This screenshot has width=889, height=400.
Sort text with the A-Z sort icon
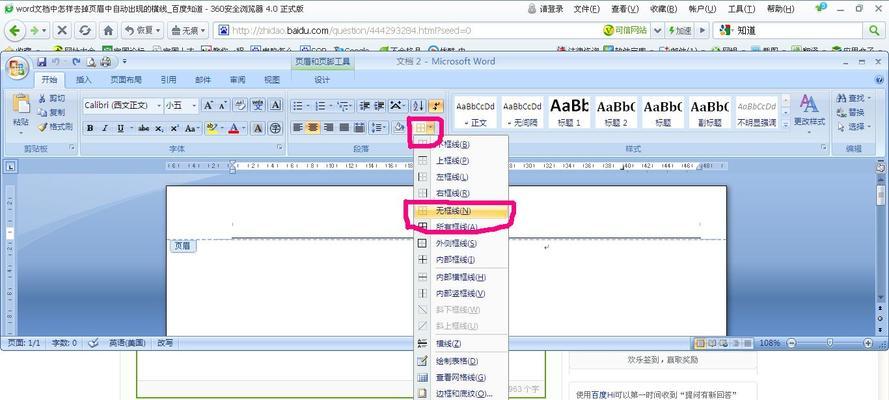coord(418,105)
